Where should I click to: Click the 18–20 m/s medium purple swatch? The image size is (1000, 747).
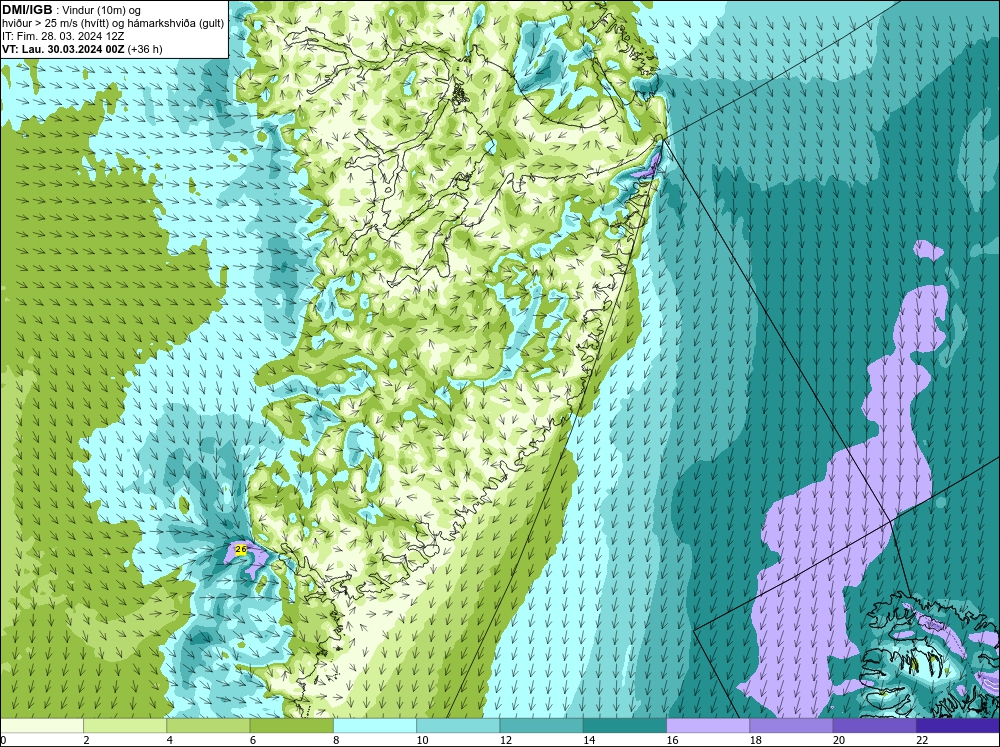tap(791, 725)
